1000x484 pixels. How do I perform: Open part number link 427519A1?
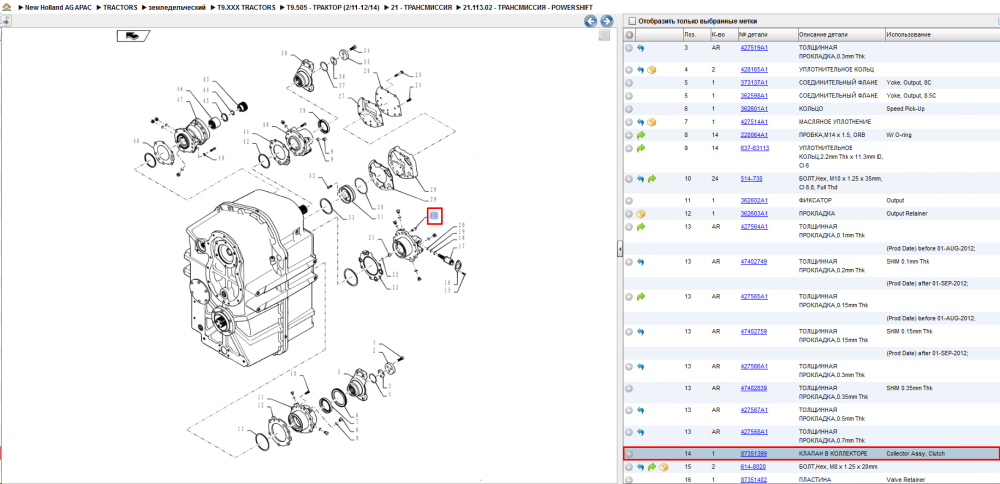coord(754,48)
